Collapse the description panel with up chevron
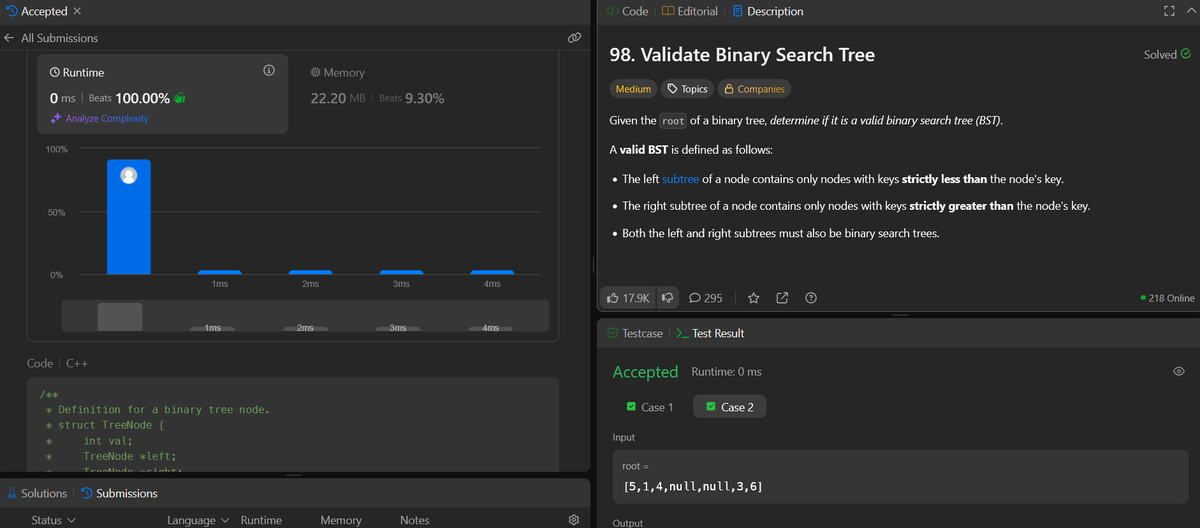This screenshot has height=528, width=1200. 1190,11
